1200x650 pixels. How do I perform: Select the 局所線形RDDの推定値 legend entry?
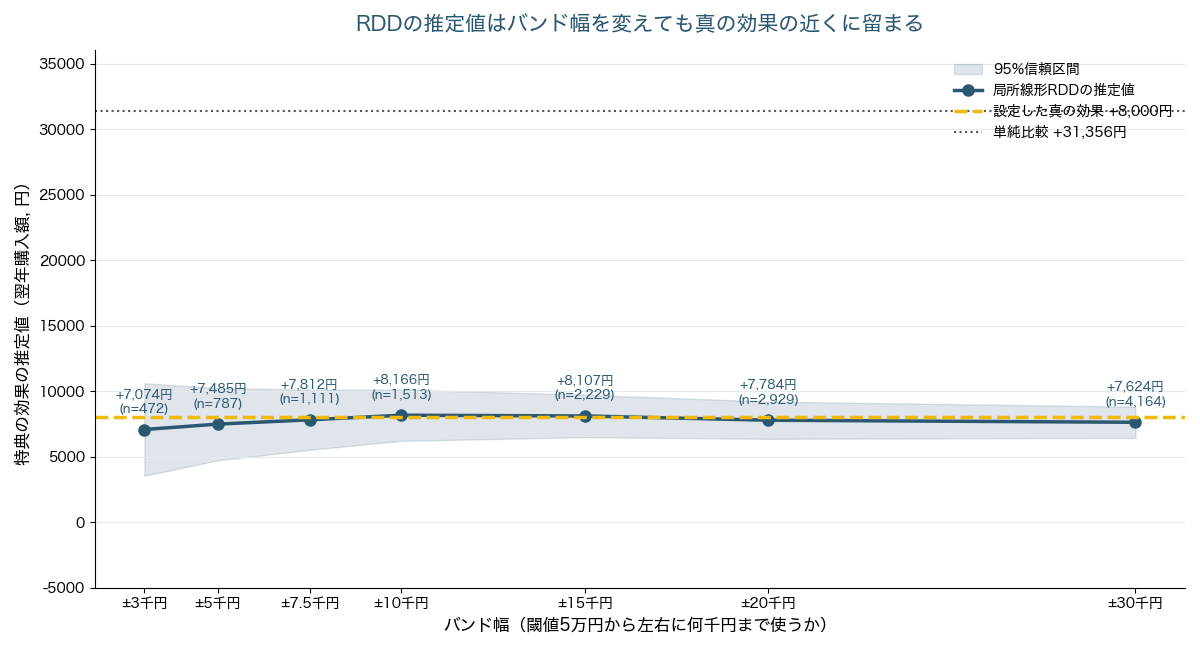[1043, 90]
